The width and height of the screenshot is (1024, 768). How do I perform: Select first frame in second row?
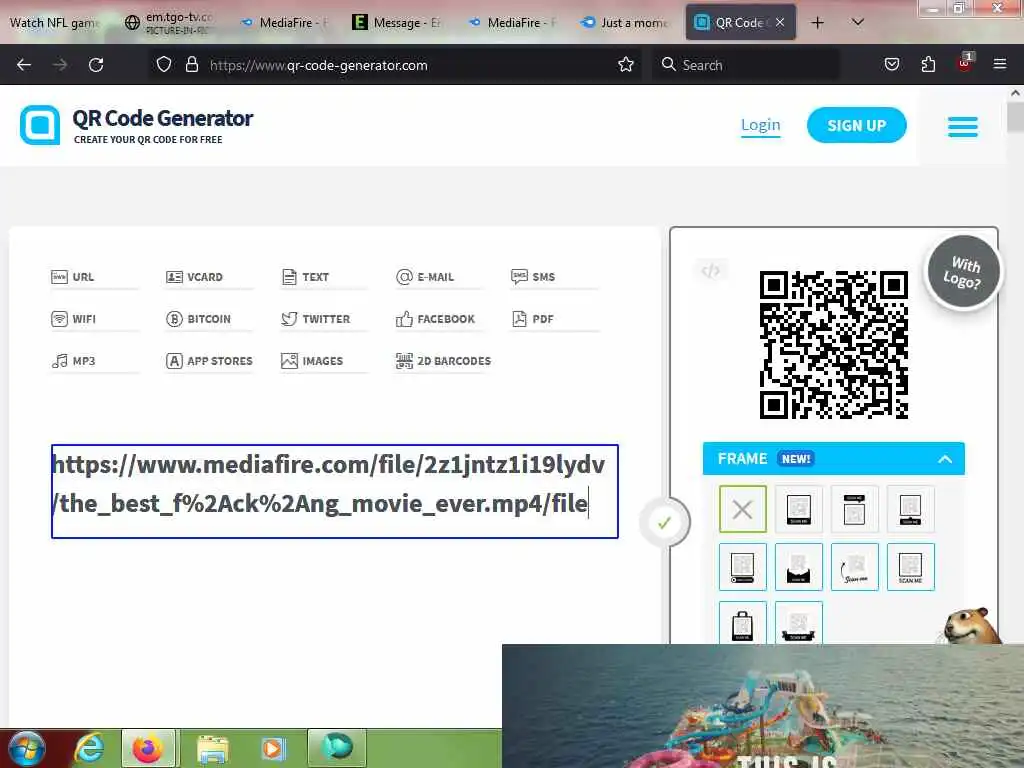pos(743,567)
